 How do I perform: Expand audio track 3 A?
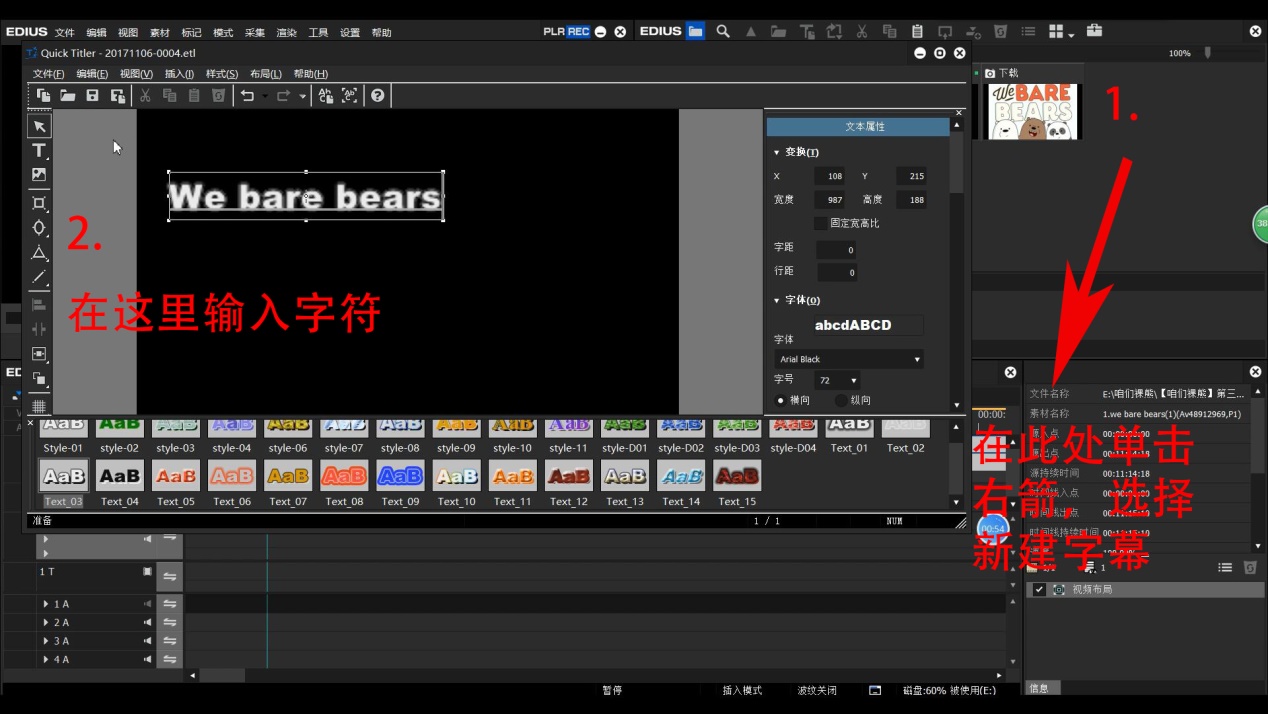click(x=46, y=641)
